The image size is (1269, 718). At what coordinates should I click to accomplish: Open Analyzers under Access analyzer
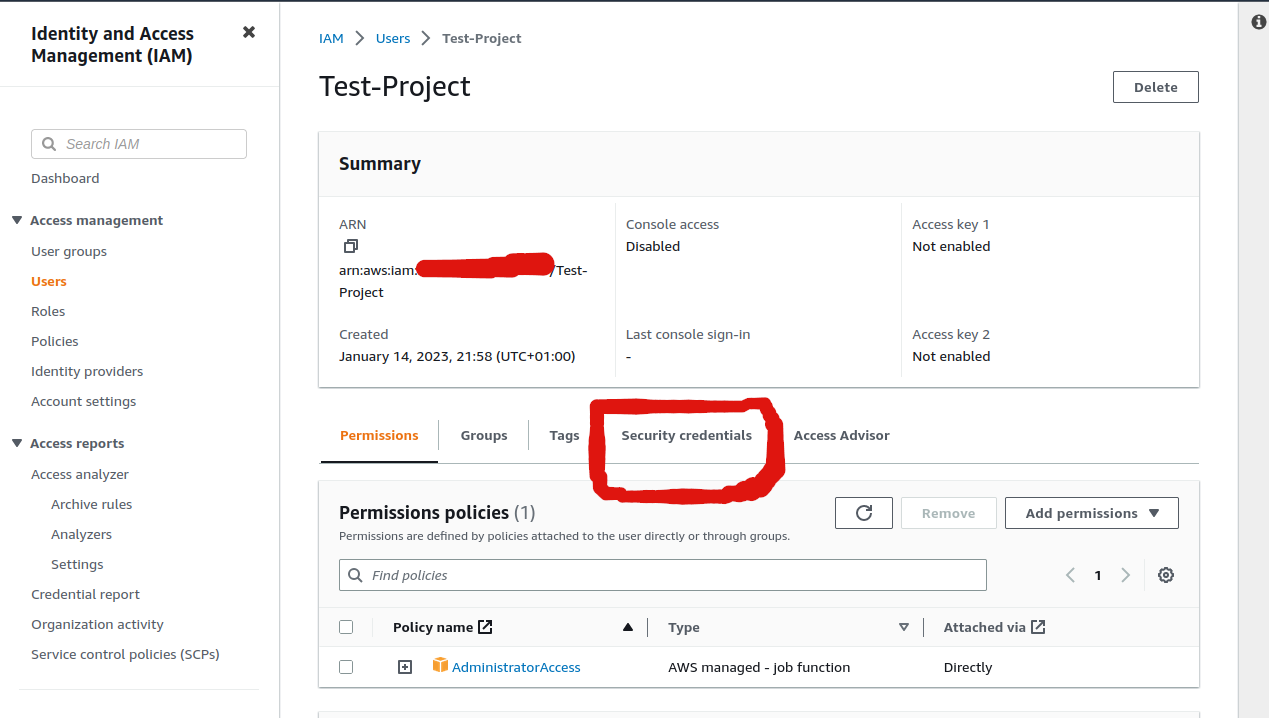coord(82,534)
